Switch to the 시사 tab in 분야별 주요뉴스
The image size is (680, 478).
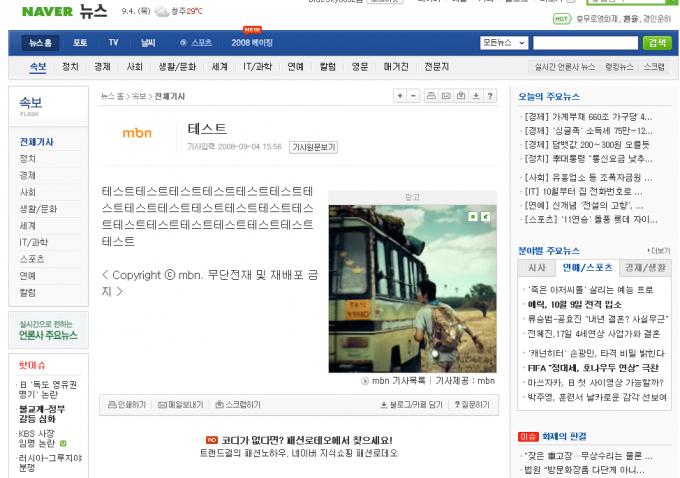[536, 268]
